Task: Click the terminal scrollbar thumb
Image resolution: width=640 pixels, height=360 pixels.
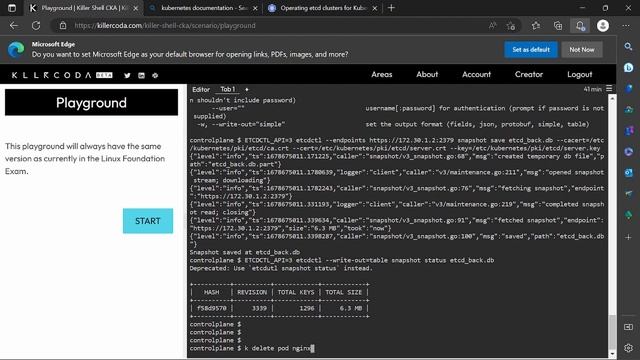Action: click(x=612, y=331)
